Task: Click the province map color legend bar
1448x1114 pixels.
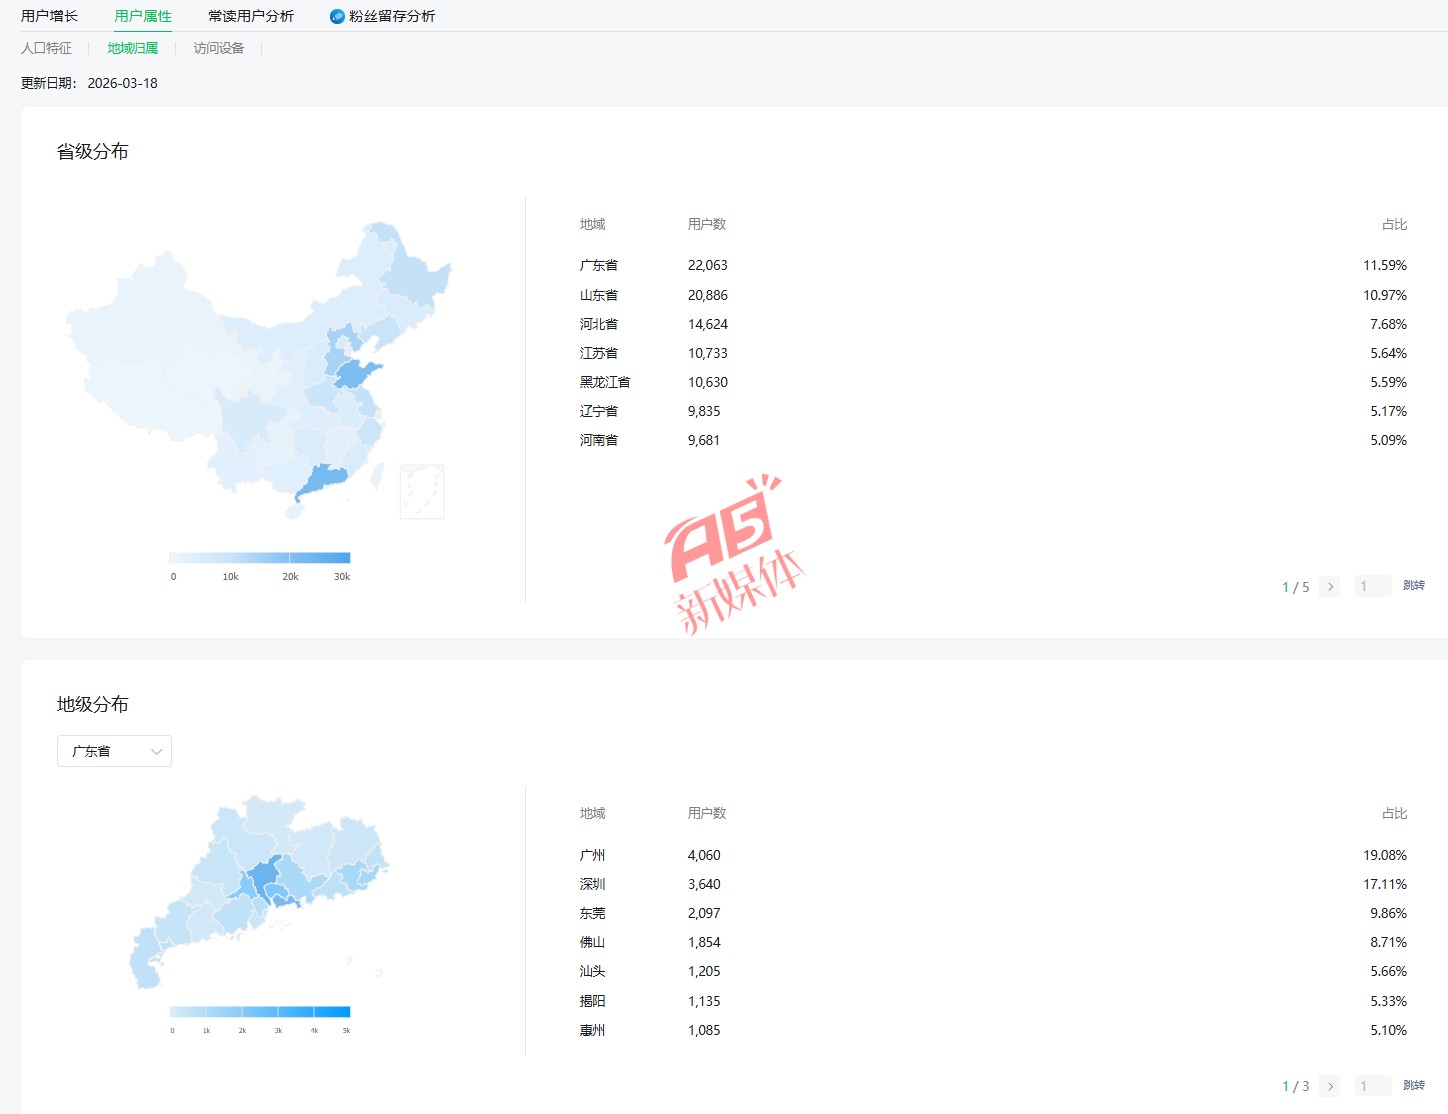Action: click(260, 558)
